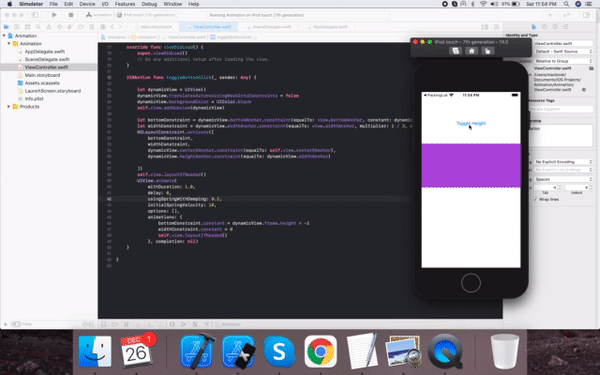Choose iPod touch (7th generation) run destination
The width and height of the screenshot is (600, 375).
coord(147,15)
